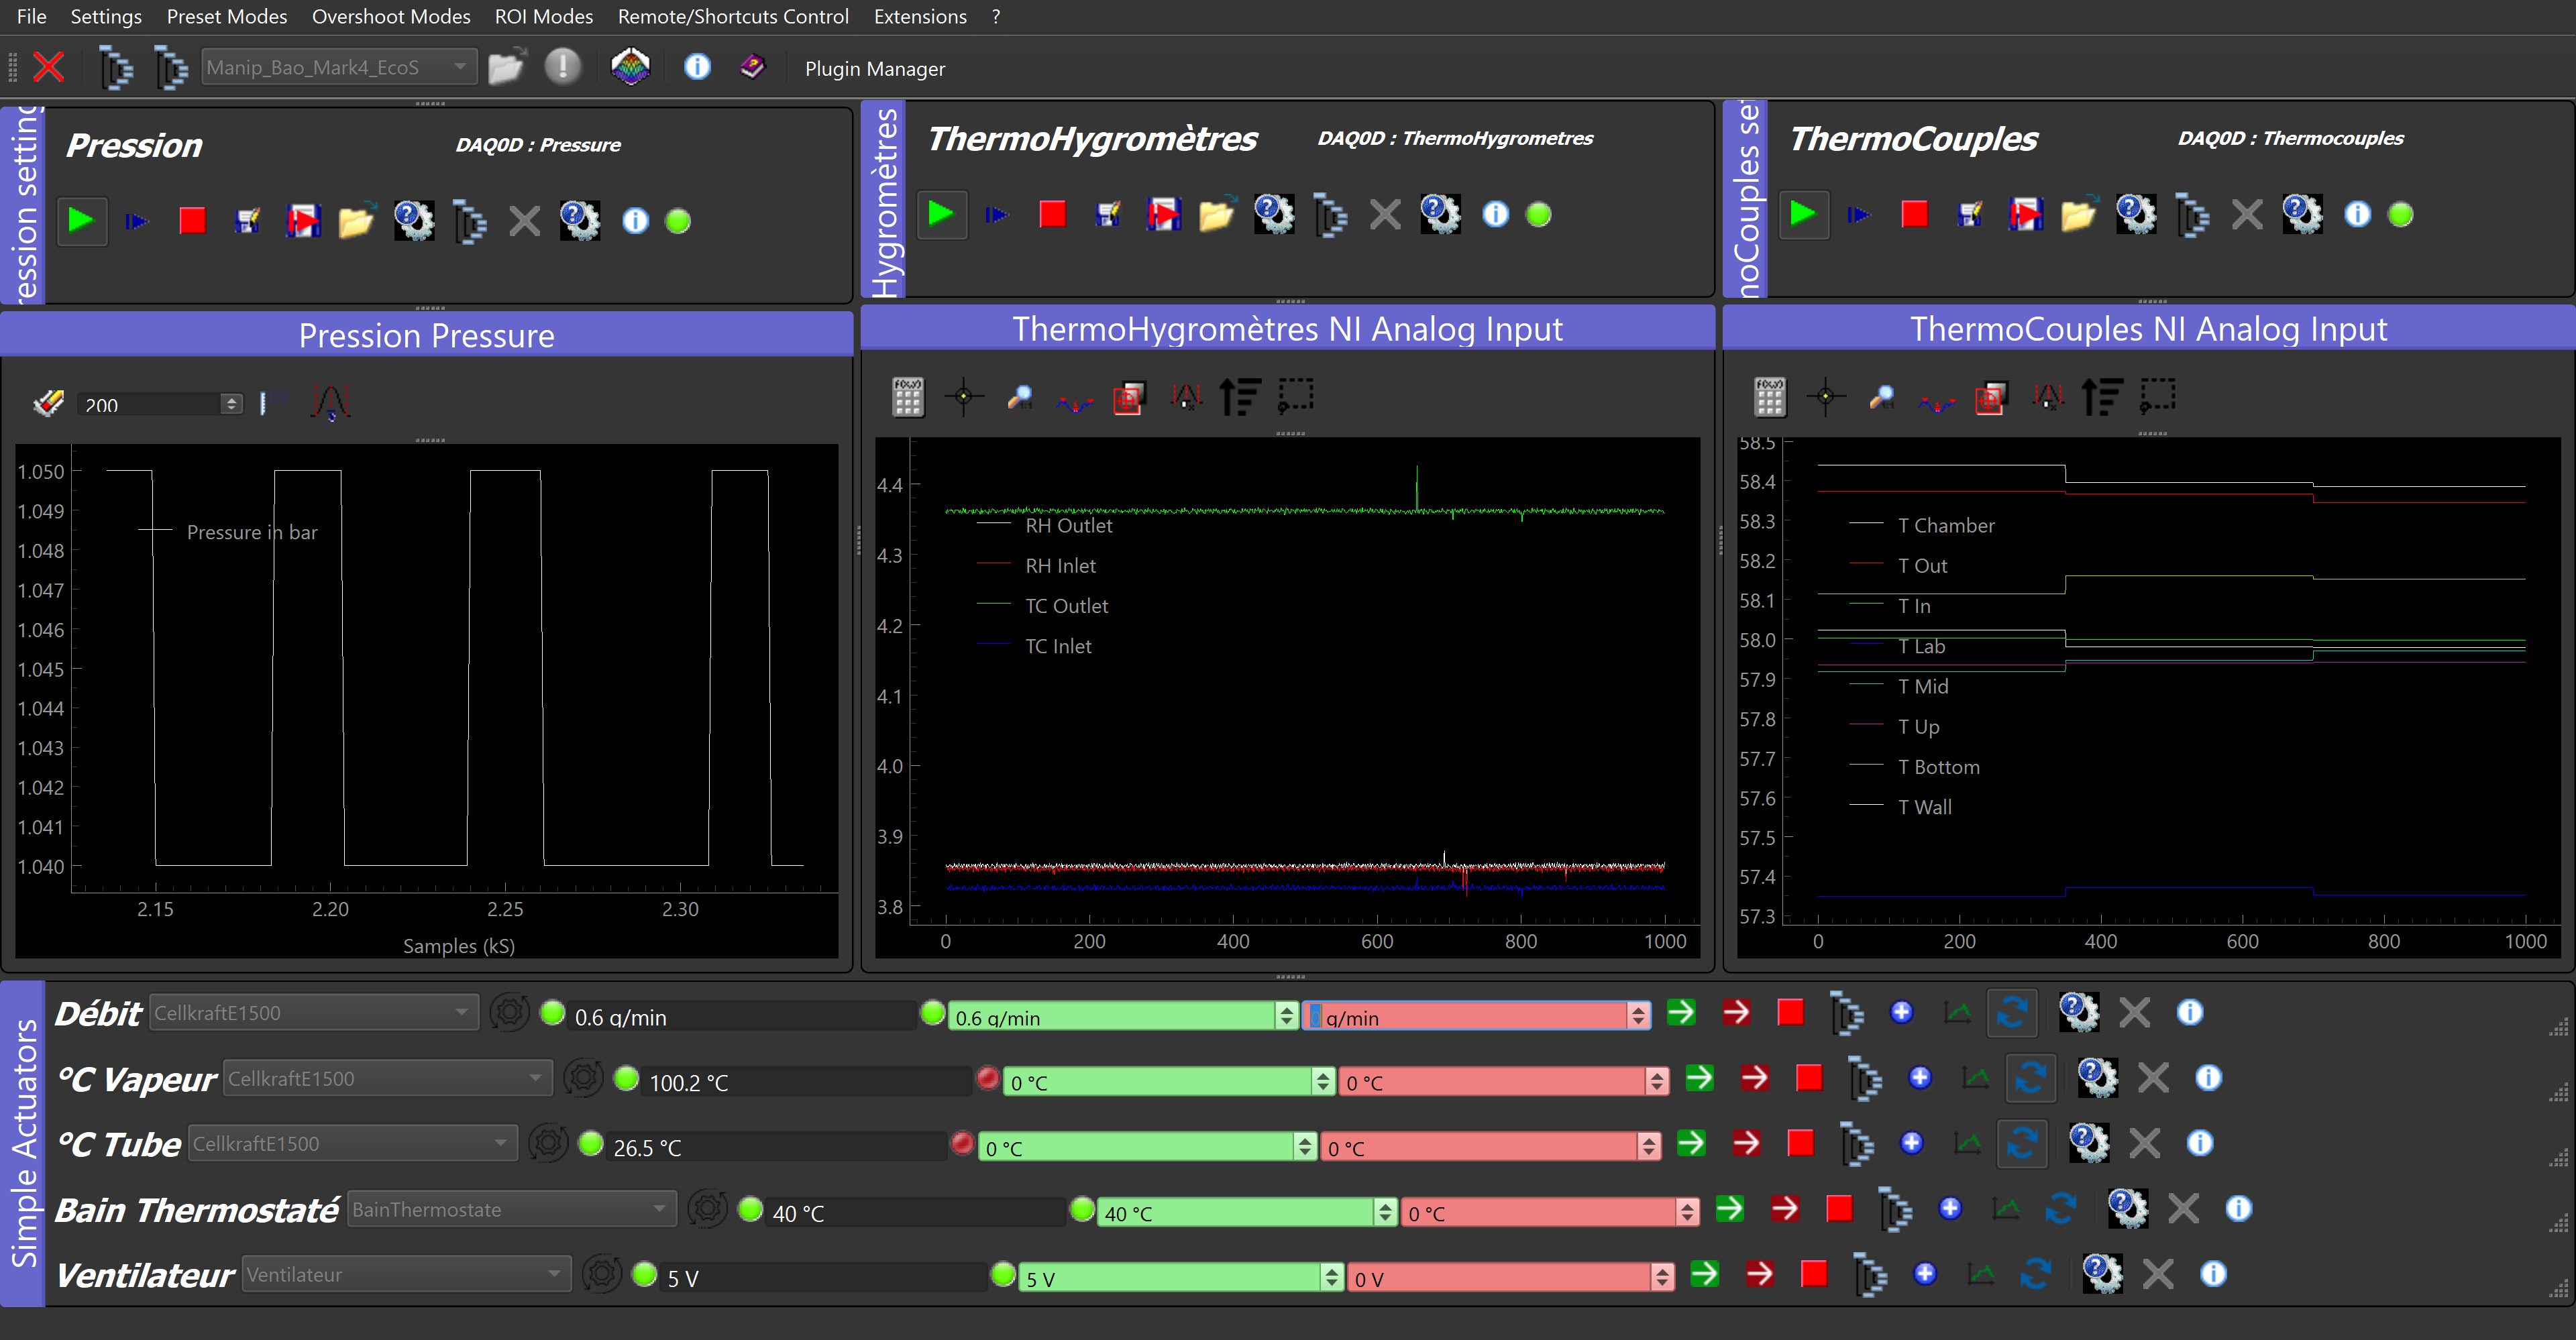Toggle °C Vapeur refresh value button
2576x1340 pixels.
(2030, 1078)
